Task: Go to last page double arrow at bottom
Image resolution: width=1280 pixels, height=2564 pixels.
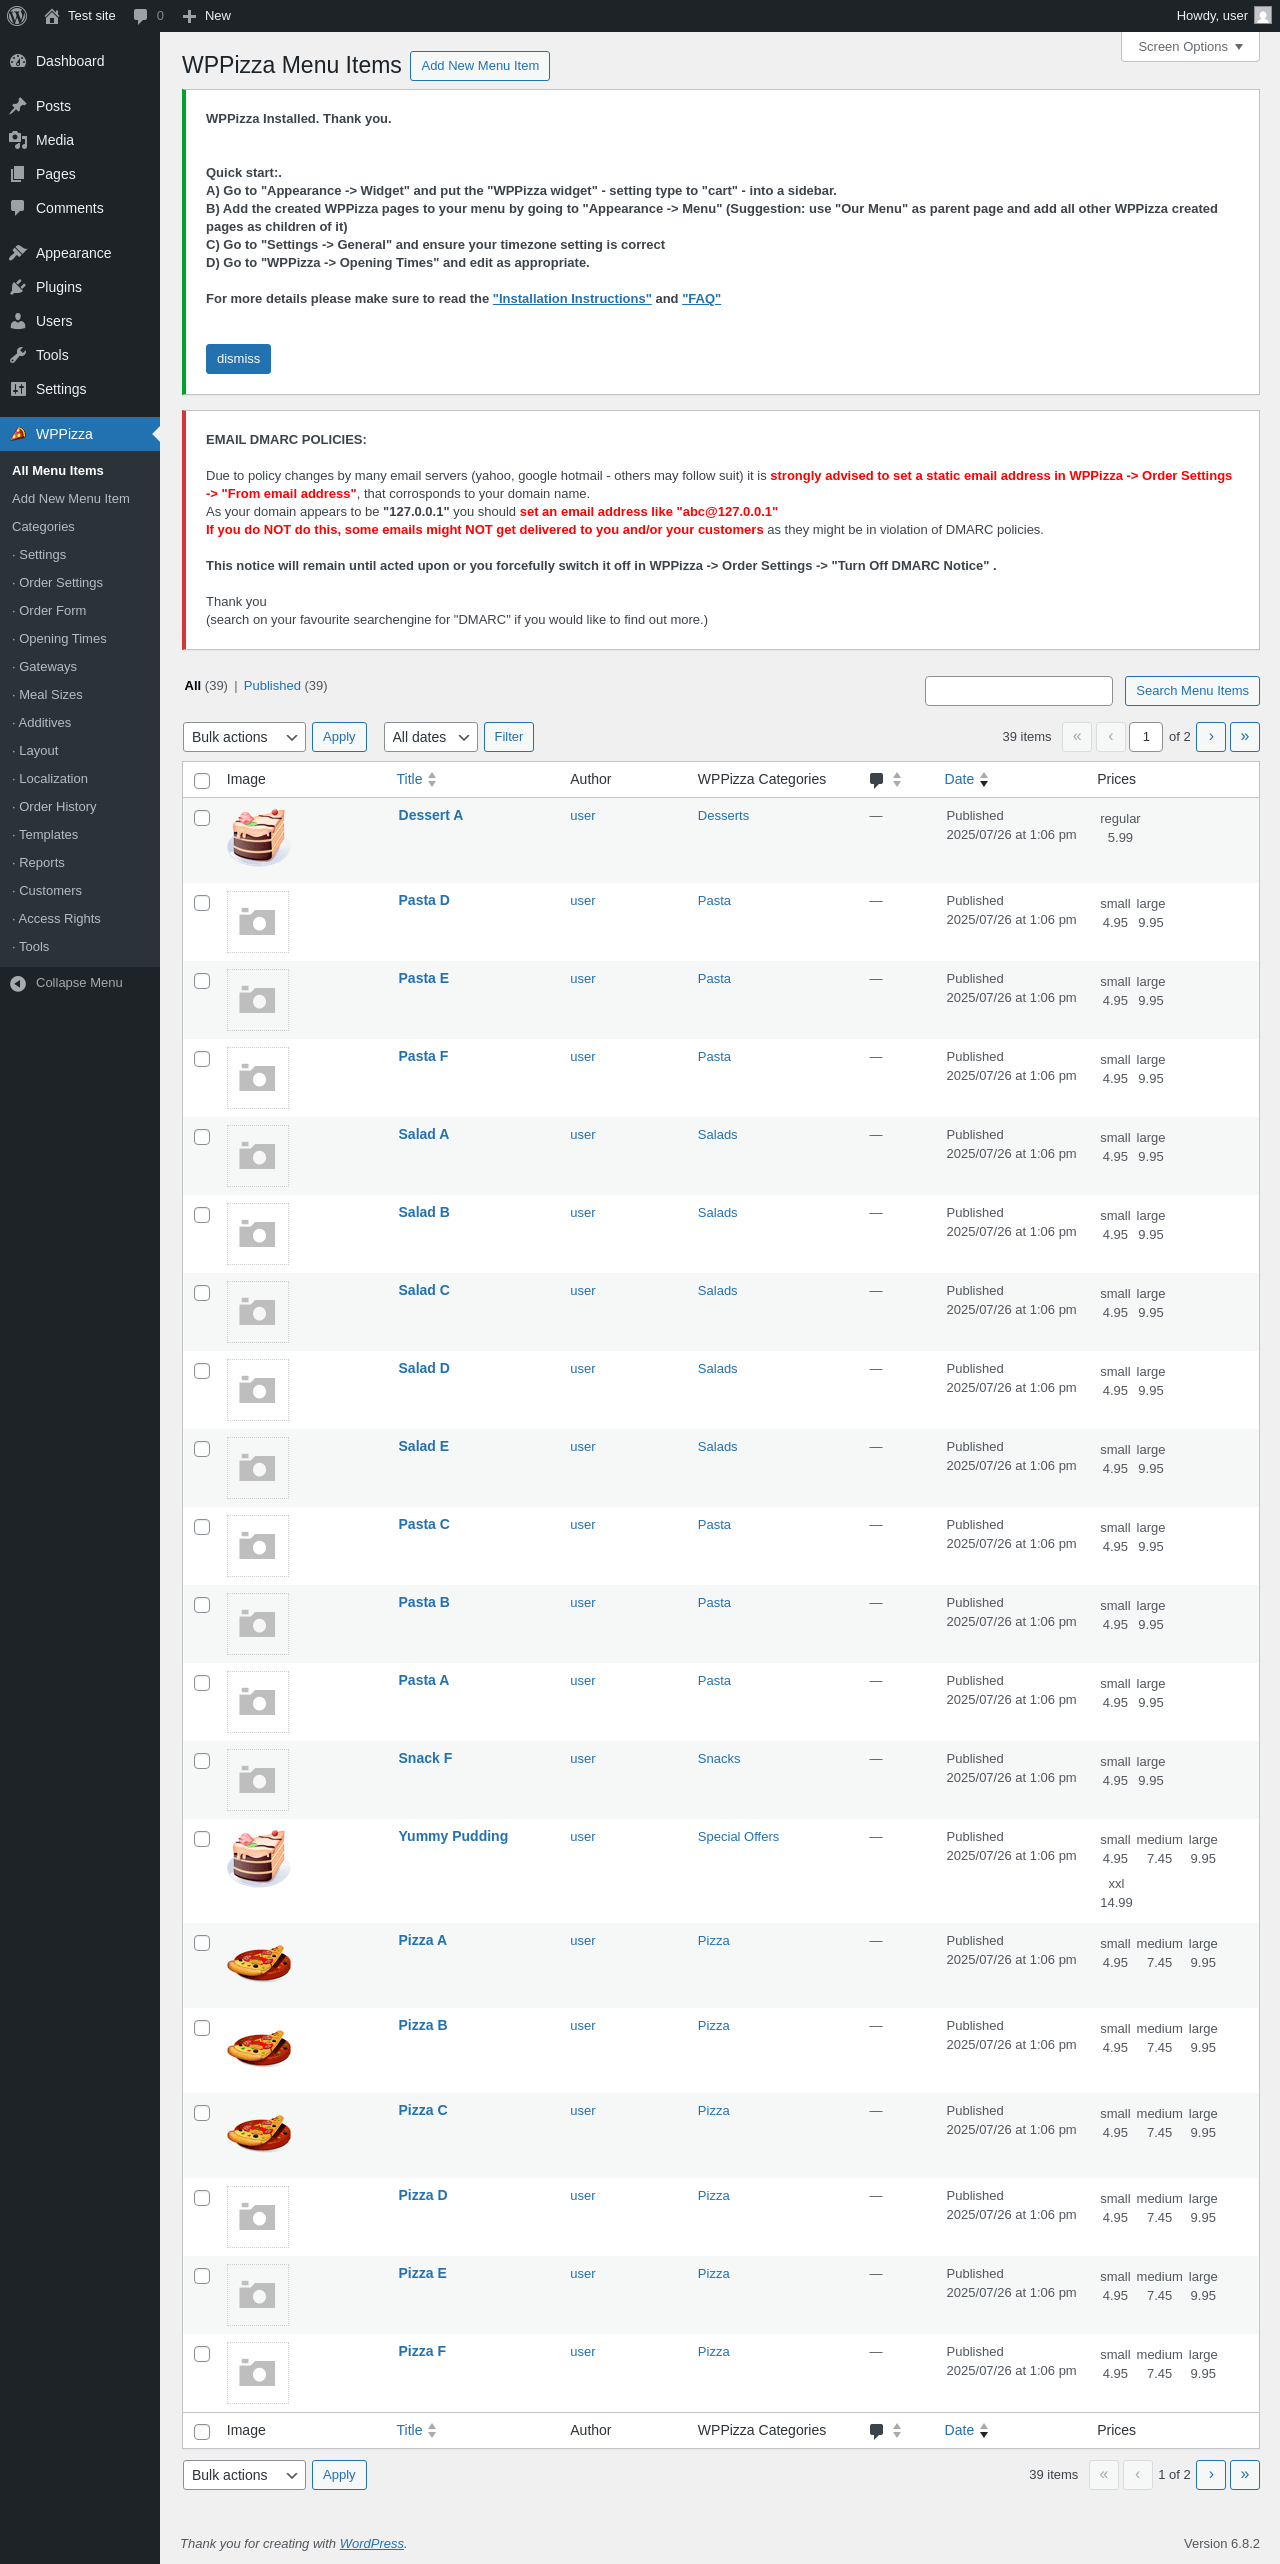Action: coord(1245,2475)
